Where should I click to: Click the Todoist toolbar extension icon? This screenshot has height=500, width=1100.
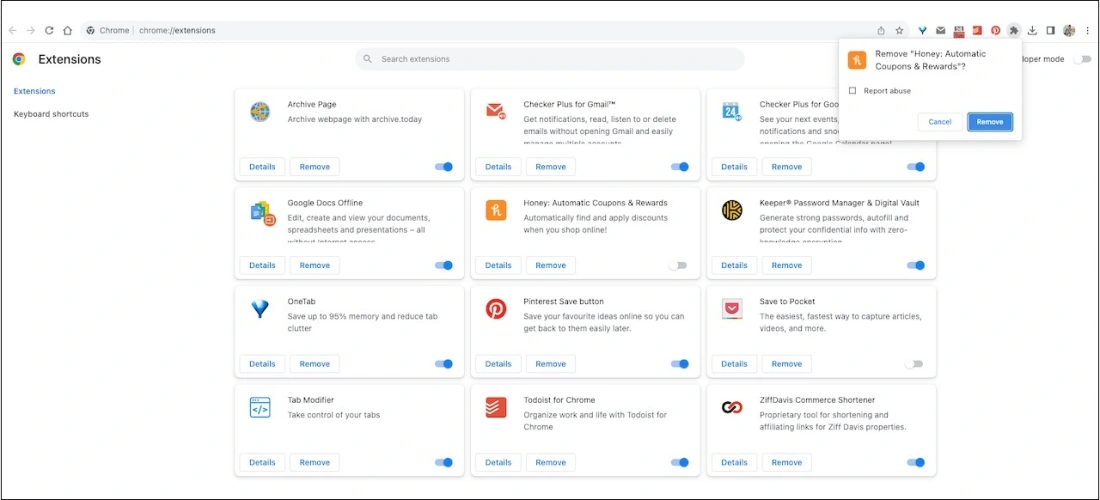(977, 30)
